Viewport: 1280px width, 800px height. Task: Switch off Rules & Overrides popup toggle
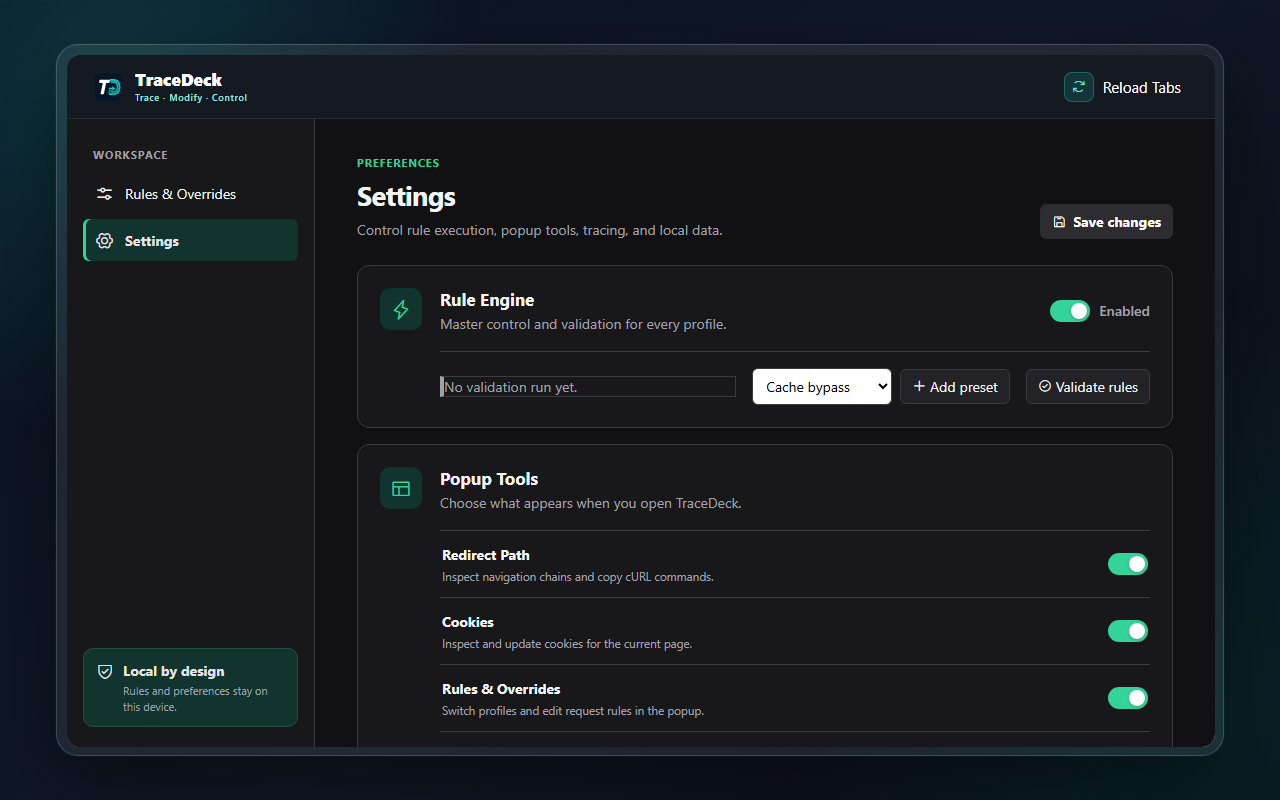point(1128,698)
